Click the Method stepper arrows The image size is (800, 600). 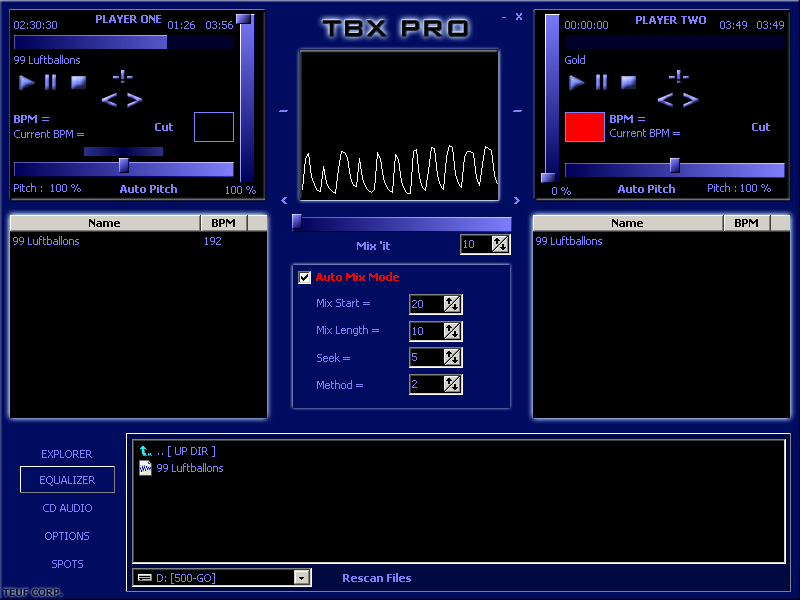(x=453, y=384)
